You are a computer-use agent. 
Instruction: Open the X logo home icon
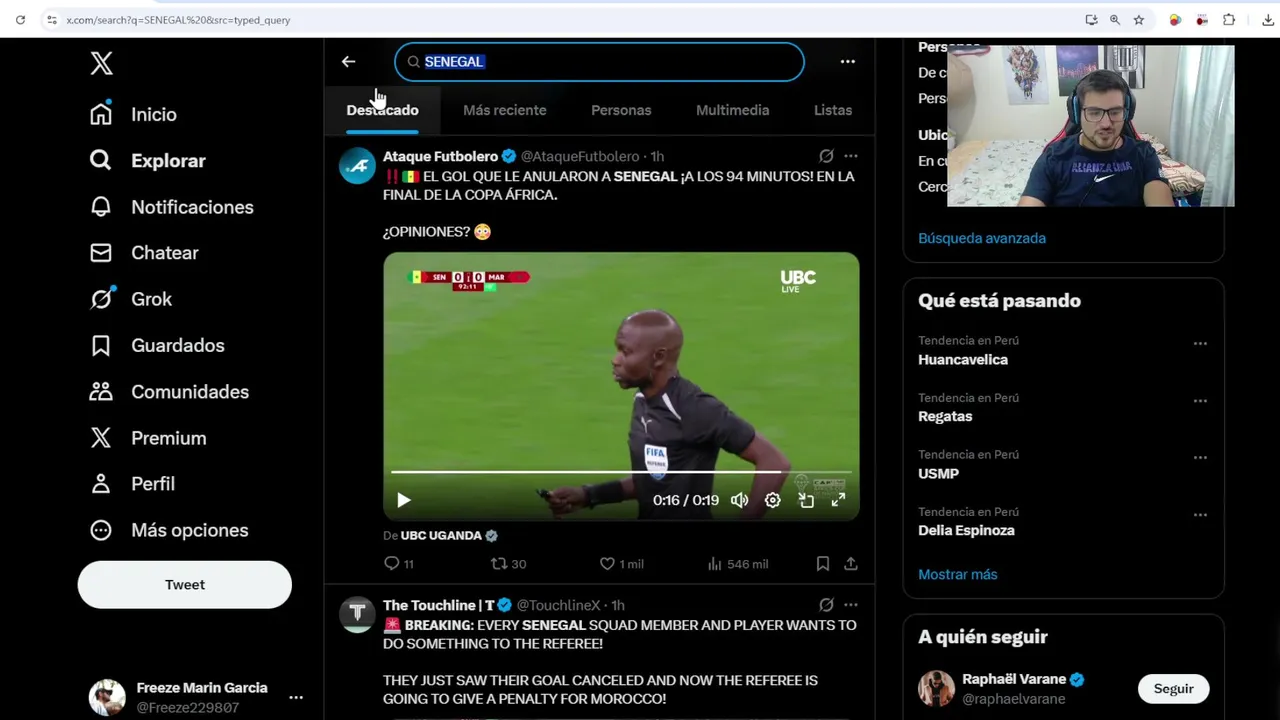pos(101,63)
